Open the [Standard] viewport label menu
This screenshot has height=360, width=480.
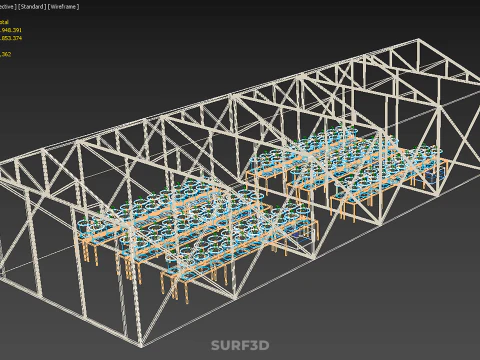(x=32, y=7)
